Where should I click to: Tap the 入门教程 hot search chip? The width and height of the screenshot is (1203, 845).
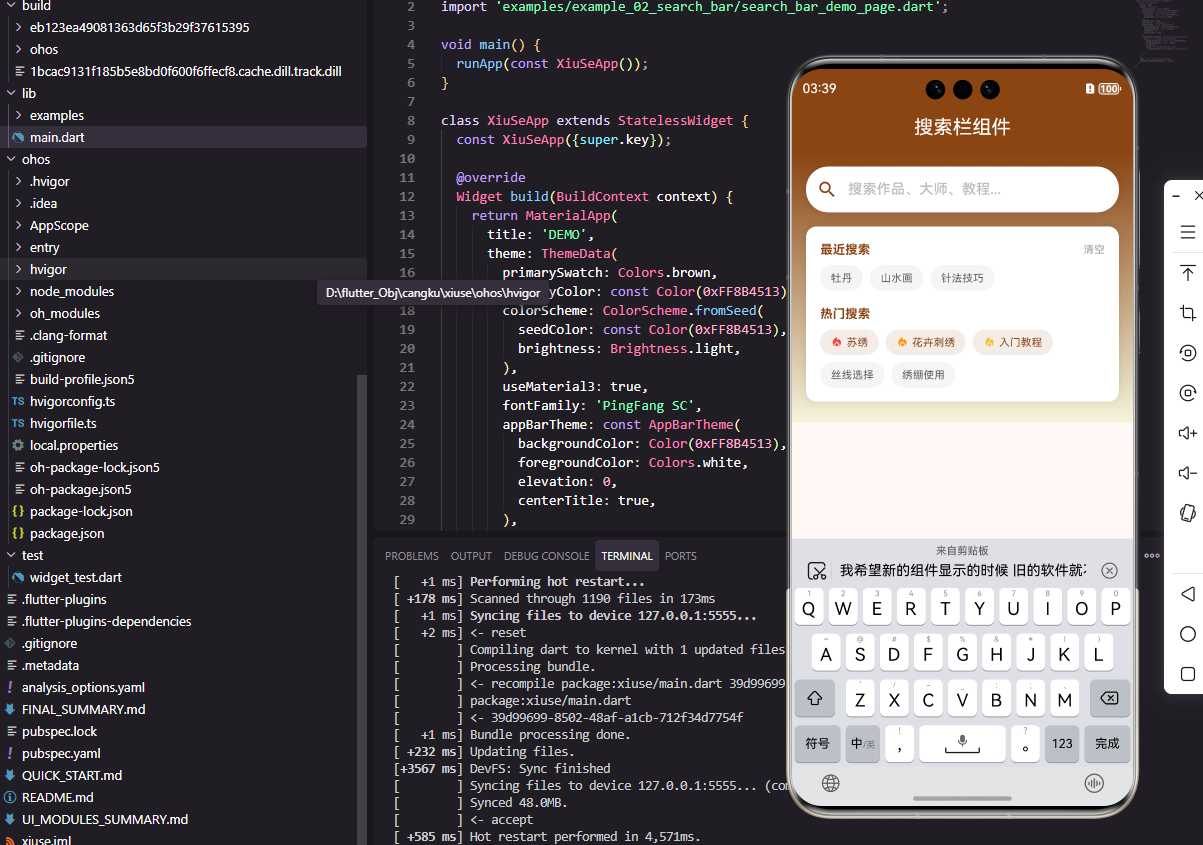point(1012,342)
